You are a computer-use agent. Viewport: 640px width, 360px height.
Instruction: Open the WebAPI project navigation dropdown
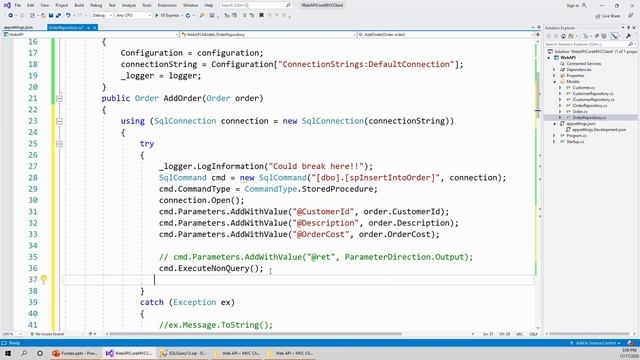point(91,35)
